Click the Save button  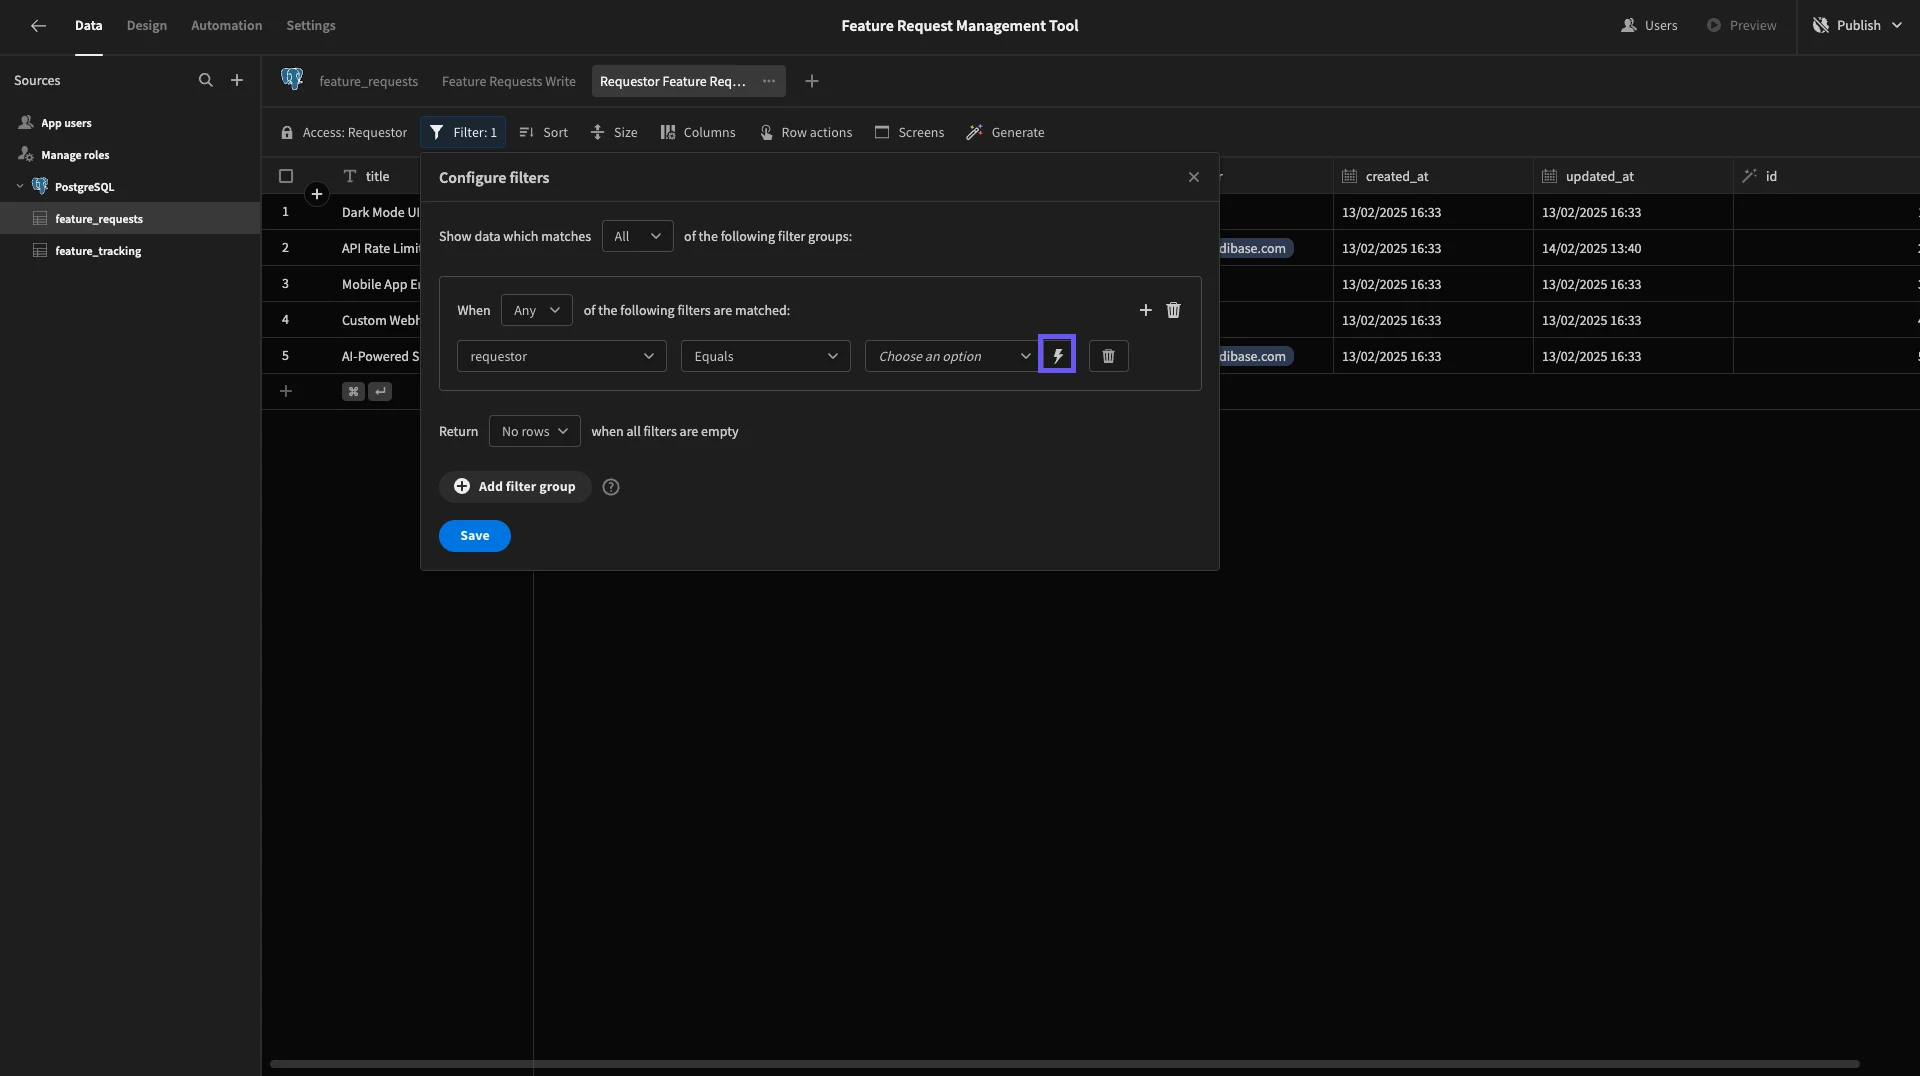coord(475,536)
